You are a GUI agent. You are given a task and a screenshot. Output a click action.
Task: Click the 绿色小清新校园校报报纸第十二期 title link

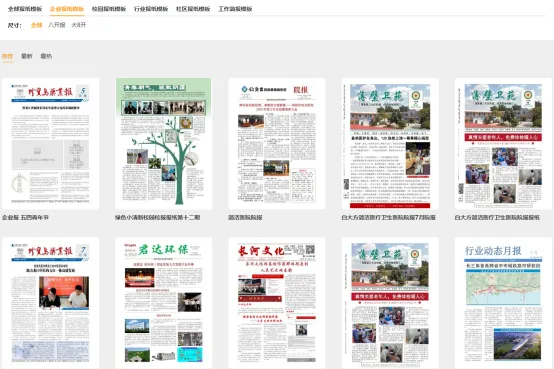[158, 218]
